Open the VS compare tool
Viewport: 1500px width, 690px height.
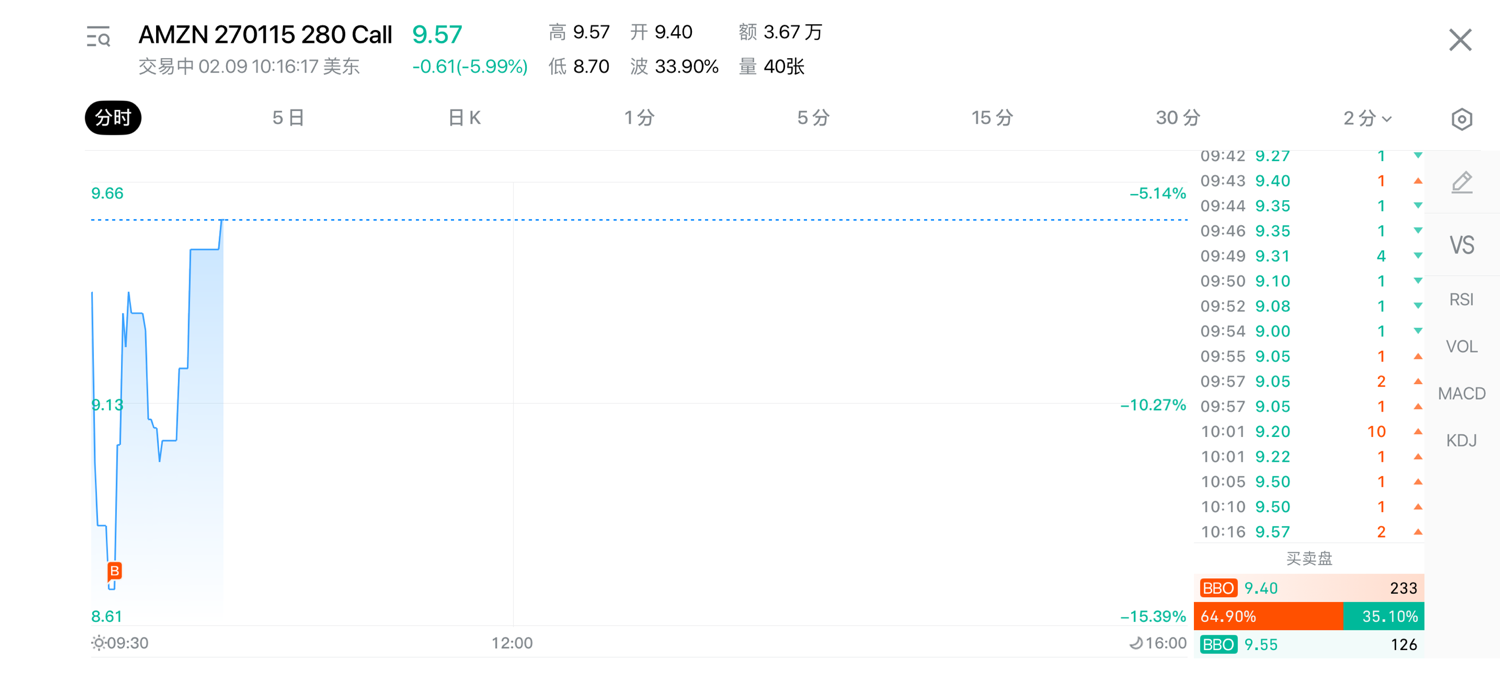pyautogui.click(x=1462, y=245)
